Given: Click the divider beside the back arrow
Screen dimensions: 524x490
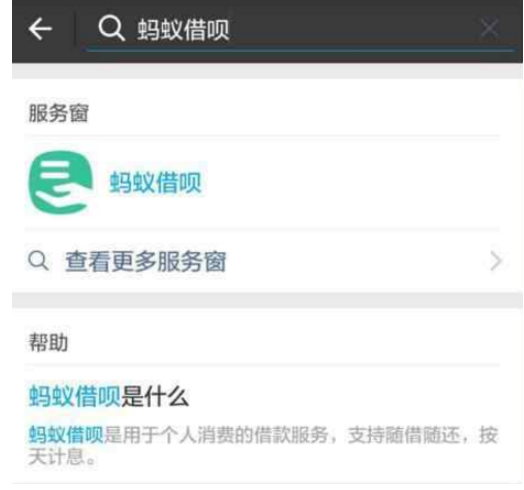Looking at the screenshot, I should 75,29.
